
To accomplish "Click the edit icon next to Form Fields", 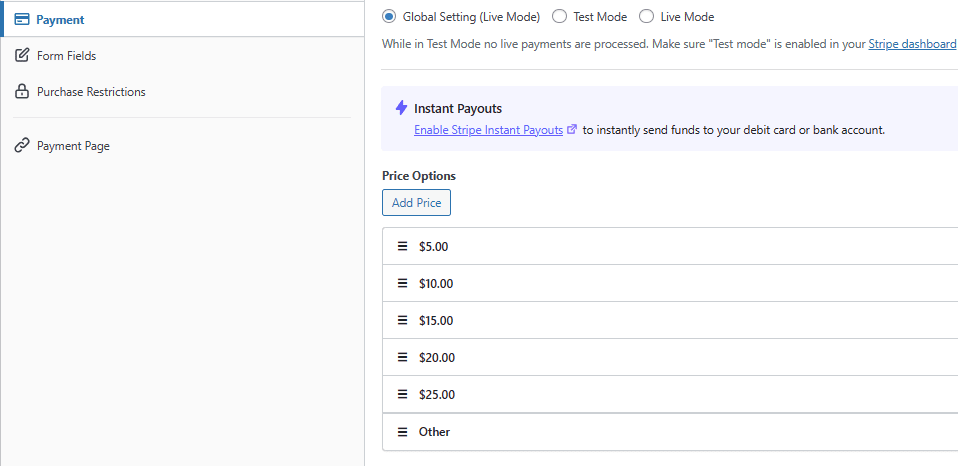I will (x=21, y=56).
